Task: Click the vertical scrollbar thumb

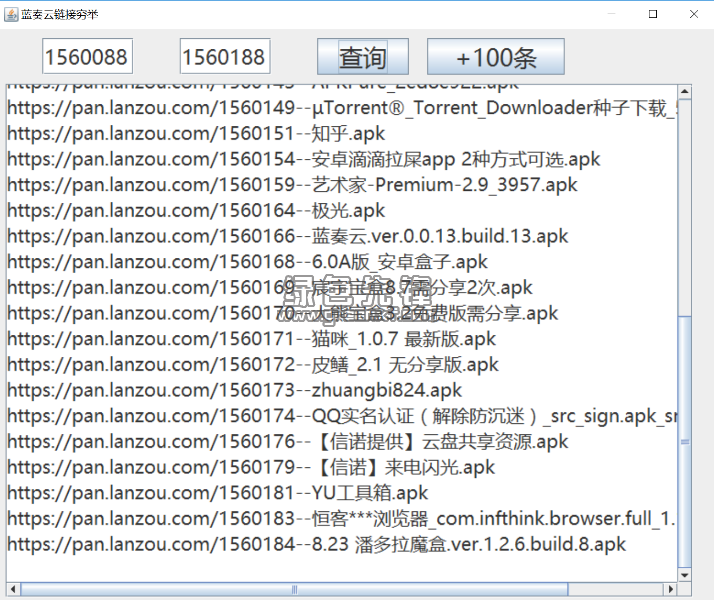Action: click(684, 441)
